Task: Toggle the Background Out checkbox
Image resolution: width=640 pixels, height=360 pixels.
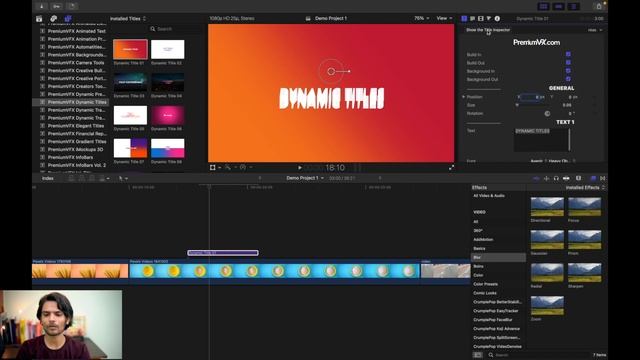Action: 568,79
